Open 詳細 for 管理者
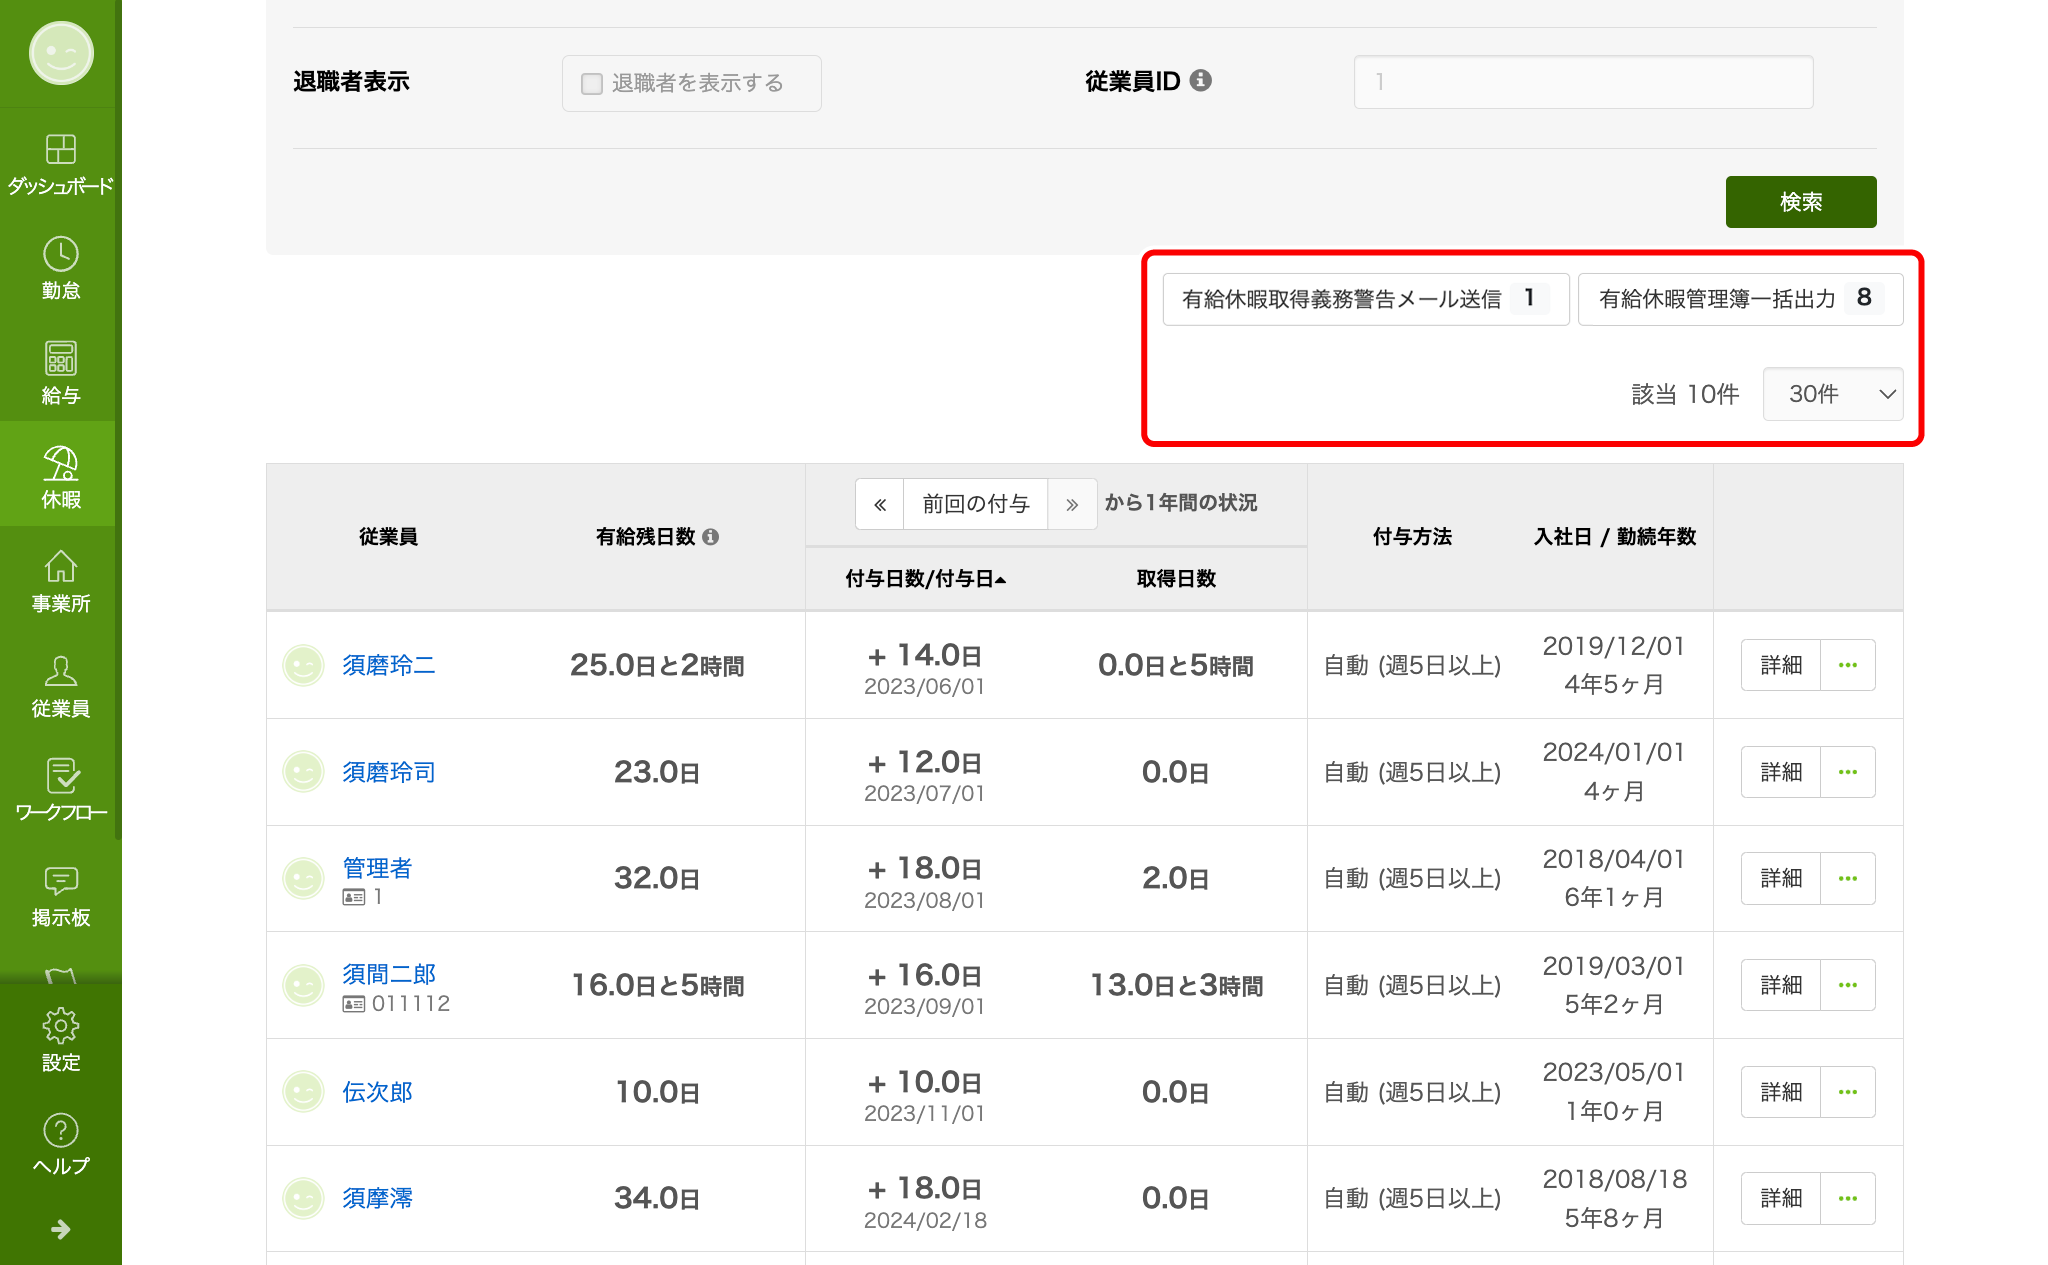 point(1781,878)
